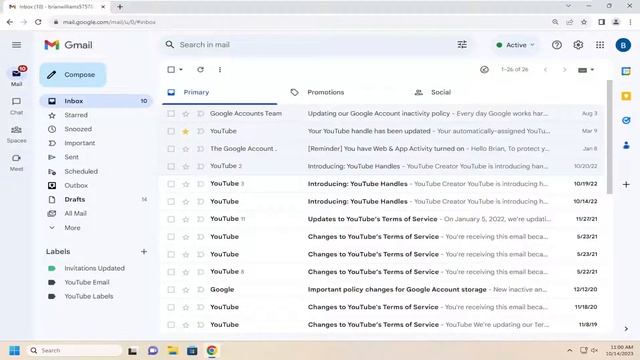This screenshot has height=360, width=640.
Task: Open Contacts side panel
Action: pyautogui.click(x=626, y=145)
